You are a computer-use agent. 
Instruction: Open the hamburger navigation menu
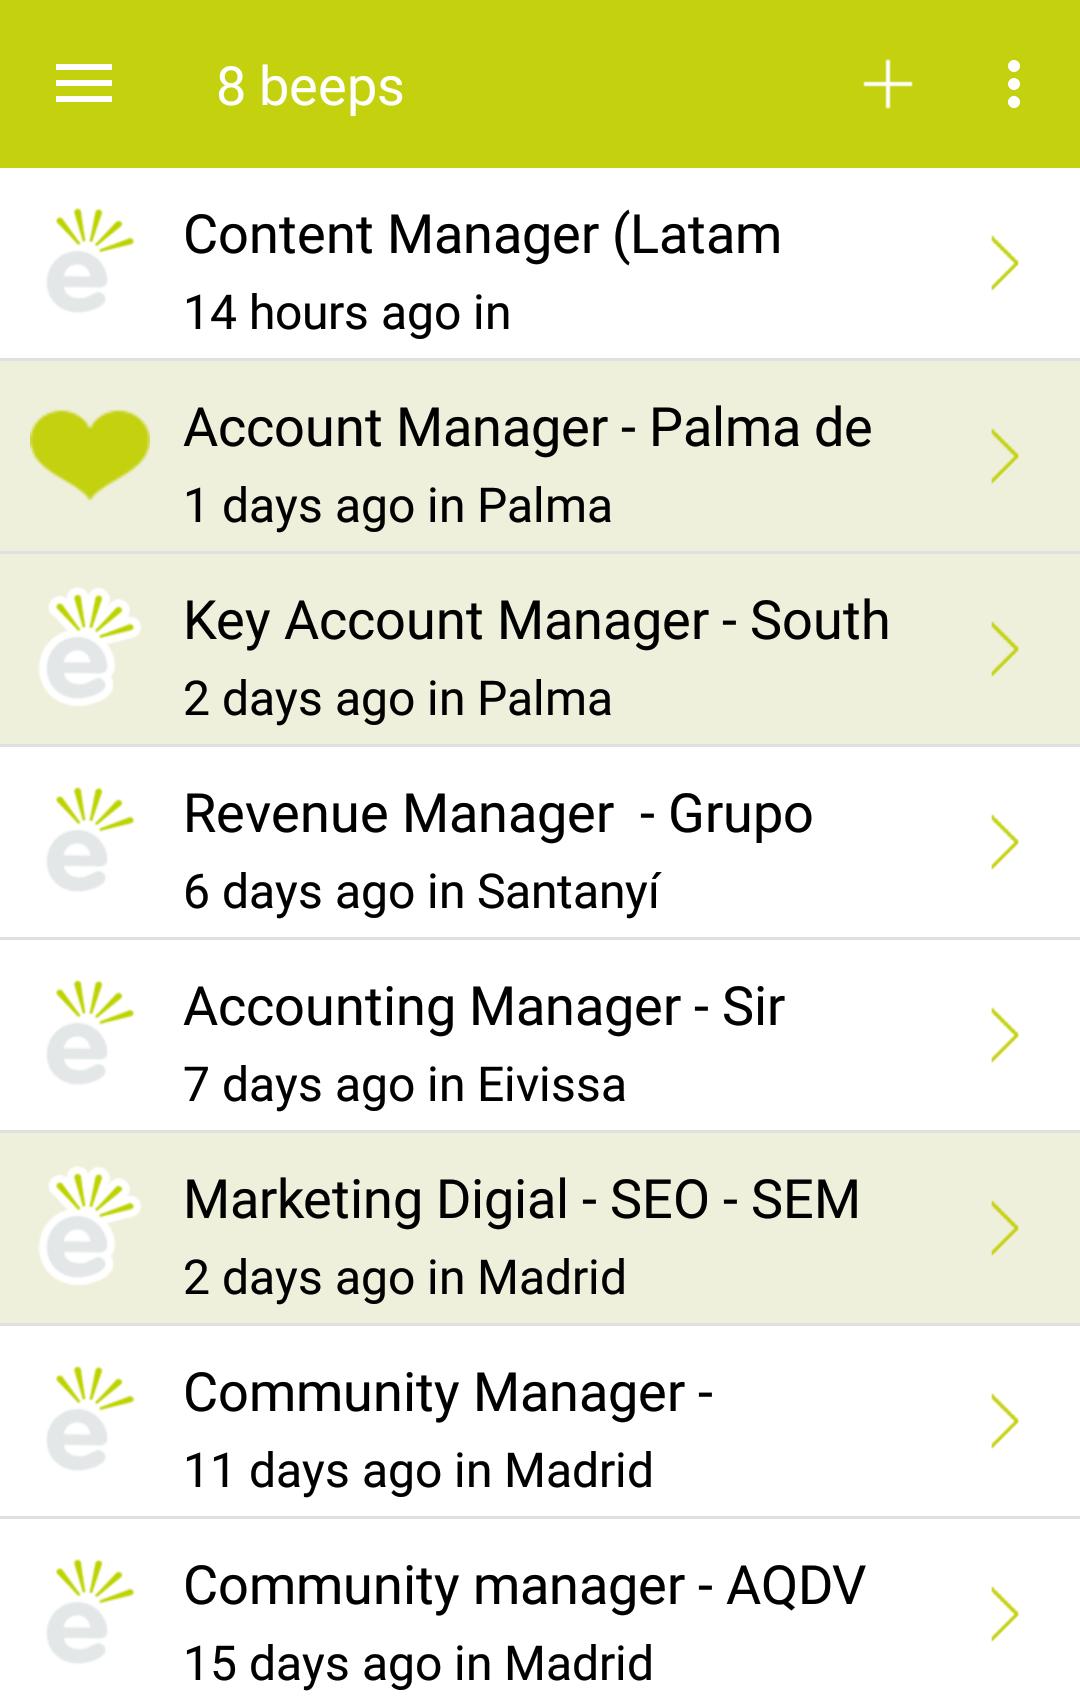point(84,84)
